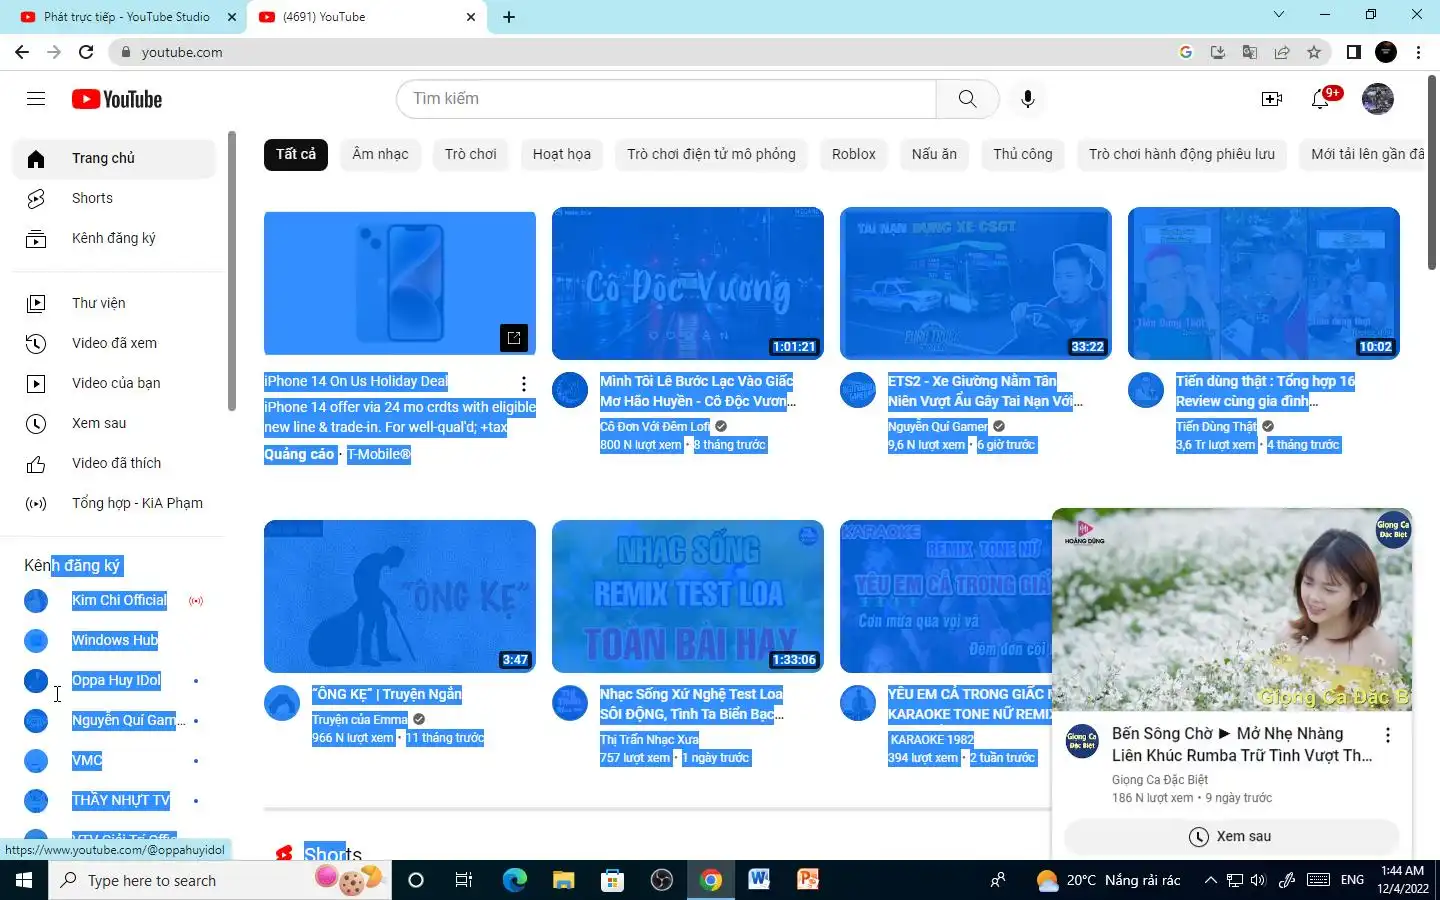Click the search magnifier button
Viewport: 1440px width, 900px height.
pyautogui.click(x=967, y=98)
